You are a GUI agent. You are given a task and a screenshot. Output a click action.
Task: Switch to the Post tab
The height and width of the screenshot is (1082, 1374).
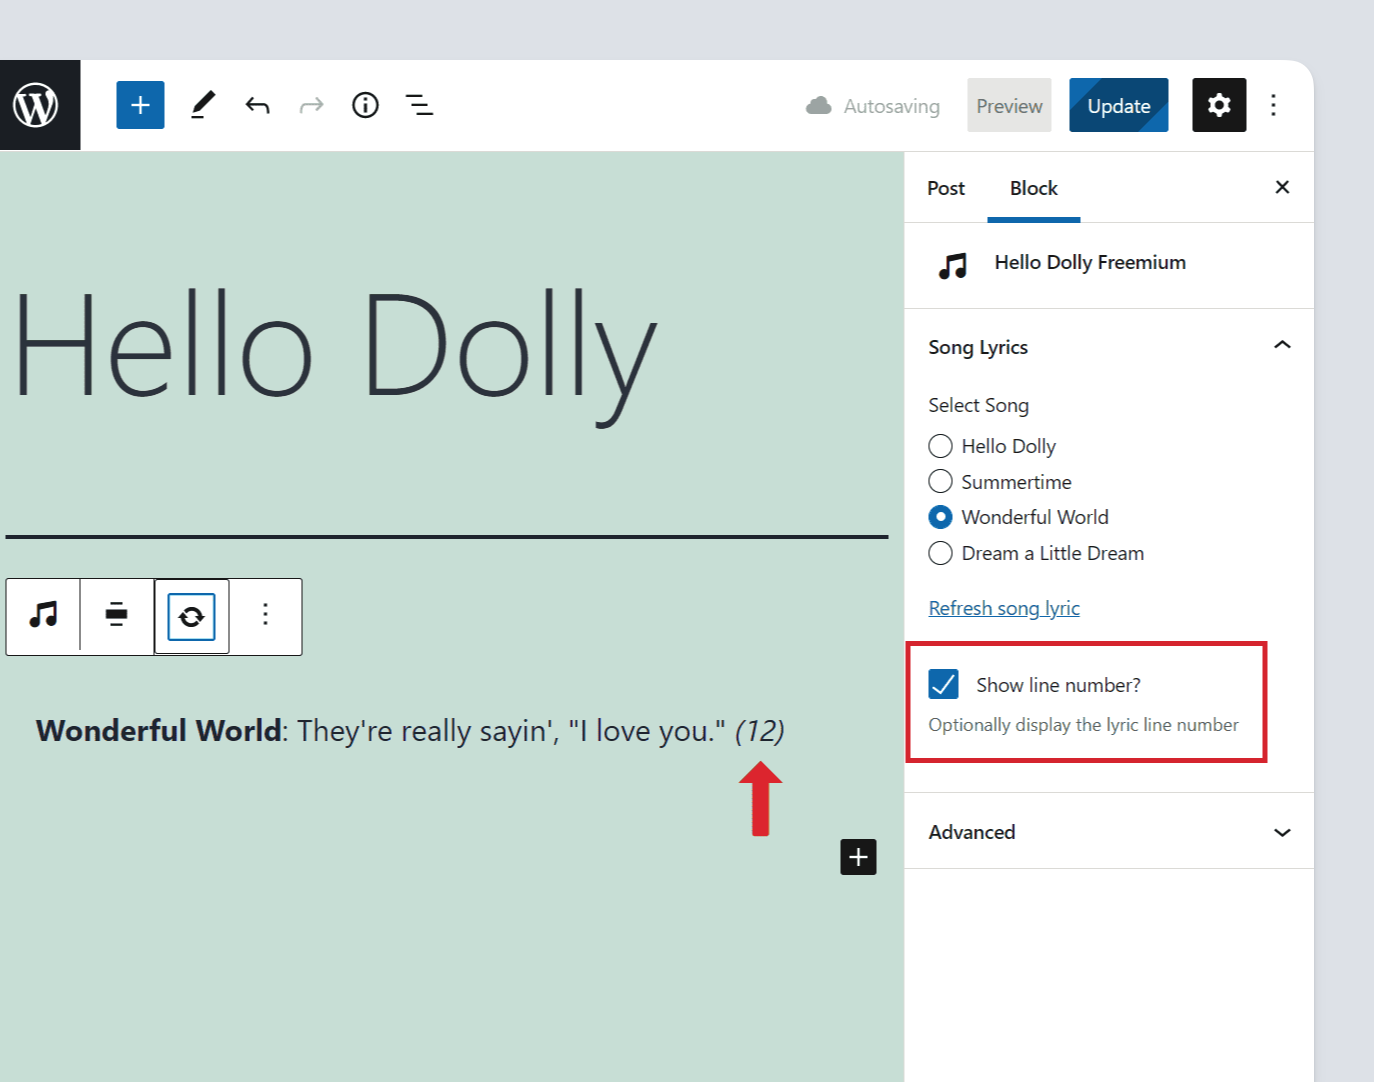coord(946,188)
